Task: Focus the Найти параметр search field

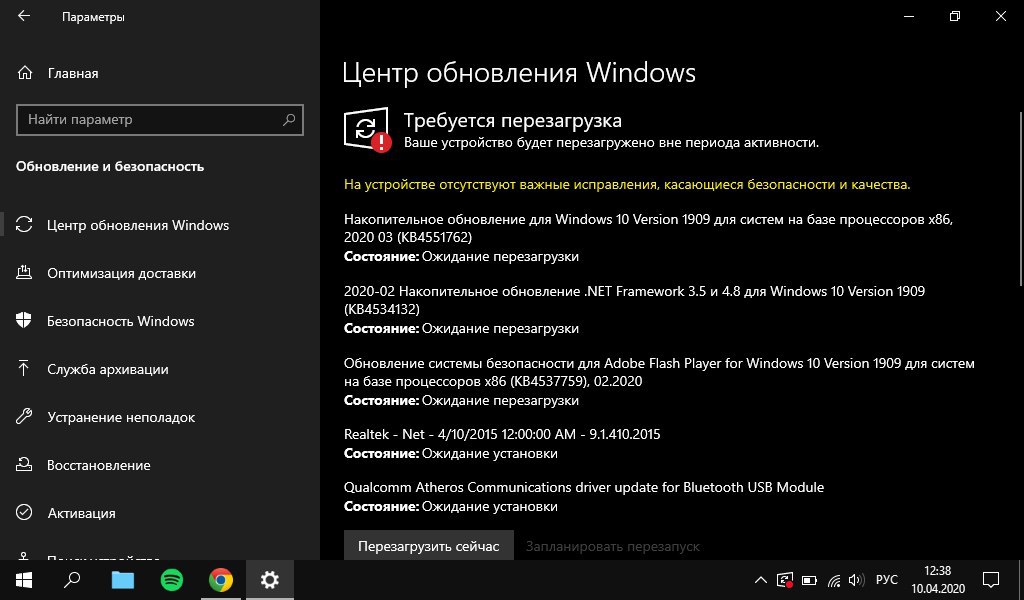Action: (159, 119)
